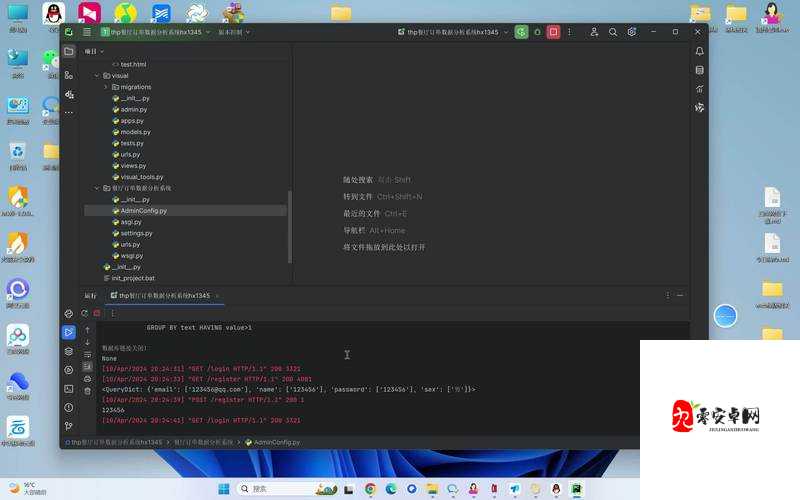Toggle scroll to end in Run console
The image size is (800, 500).
click(x=88, y=366)
